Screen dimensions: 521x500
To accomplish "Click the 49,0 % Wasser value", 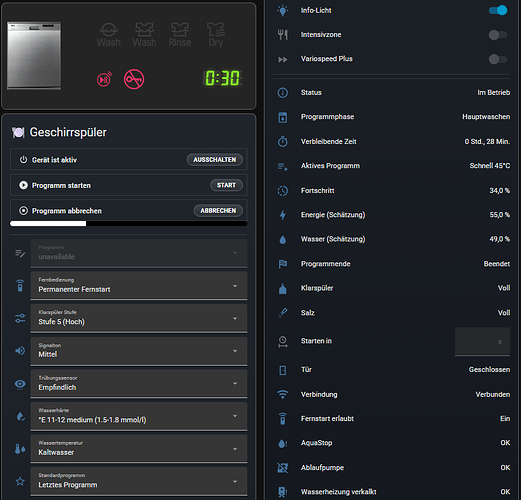I will pyautogui.click(x=499, y=239).
